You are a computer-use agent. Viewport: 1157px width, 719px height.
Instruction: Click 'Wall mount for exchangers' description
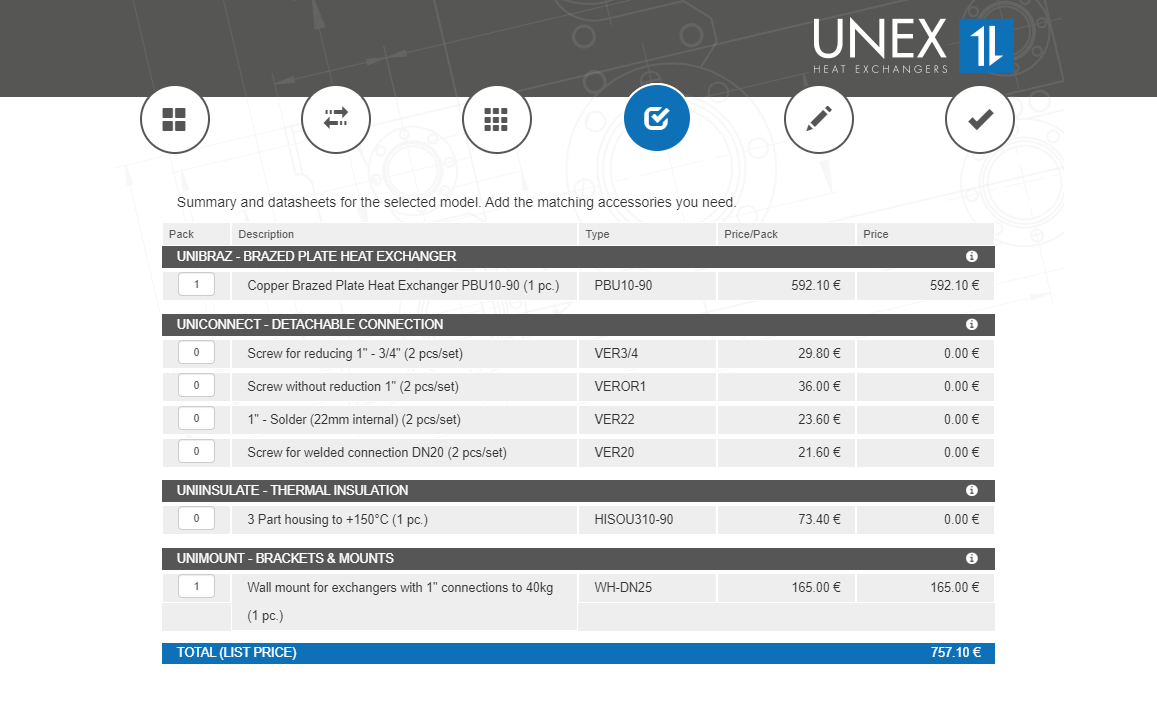(400, 602)
